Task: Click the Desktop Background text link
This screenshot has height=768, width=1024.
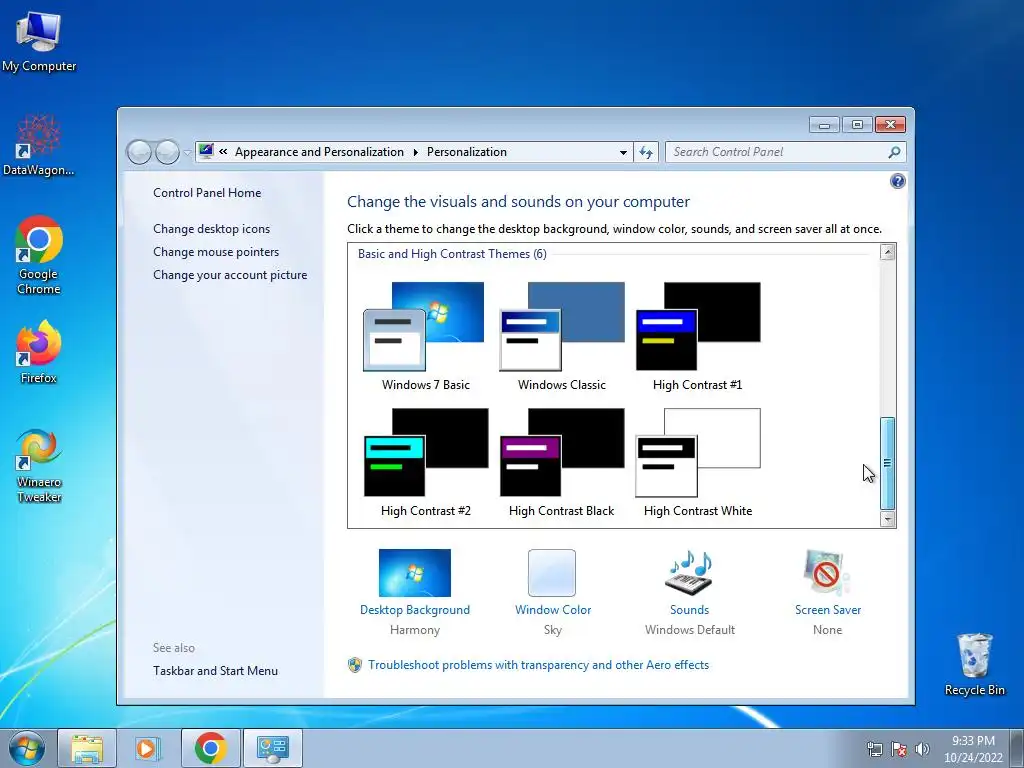Action: (415, 610)
